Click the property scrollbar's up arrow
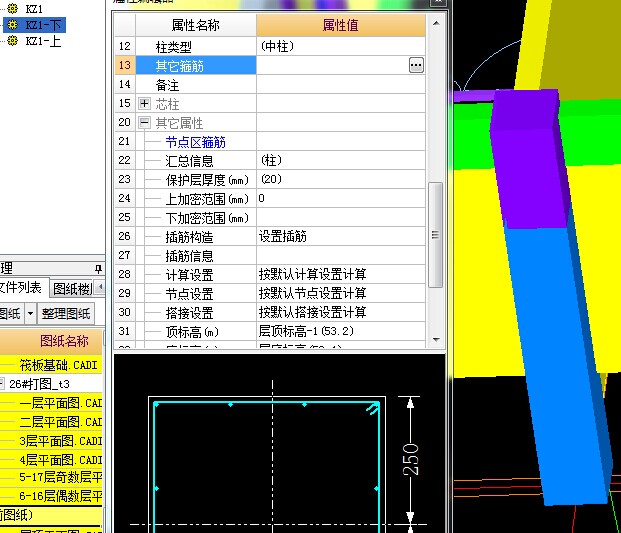Viewport: 621px width, 533px height. coord(436,23)
